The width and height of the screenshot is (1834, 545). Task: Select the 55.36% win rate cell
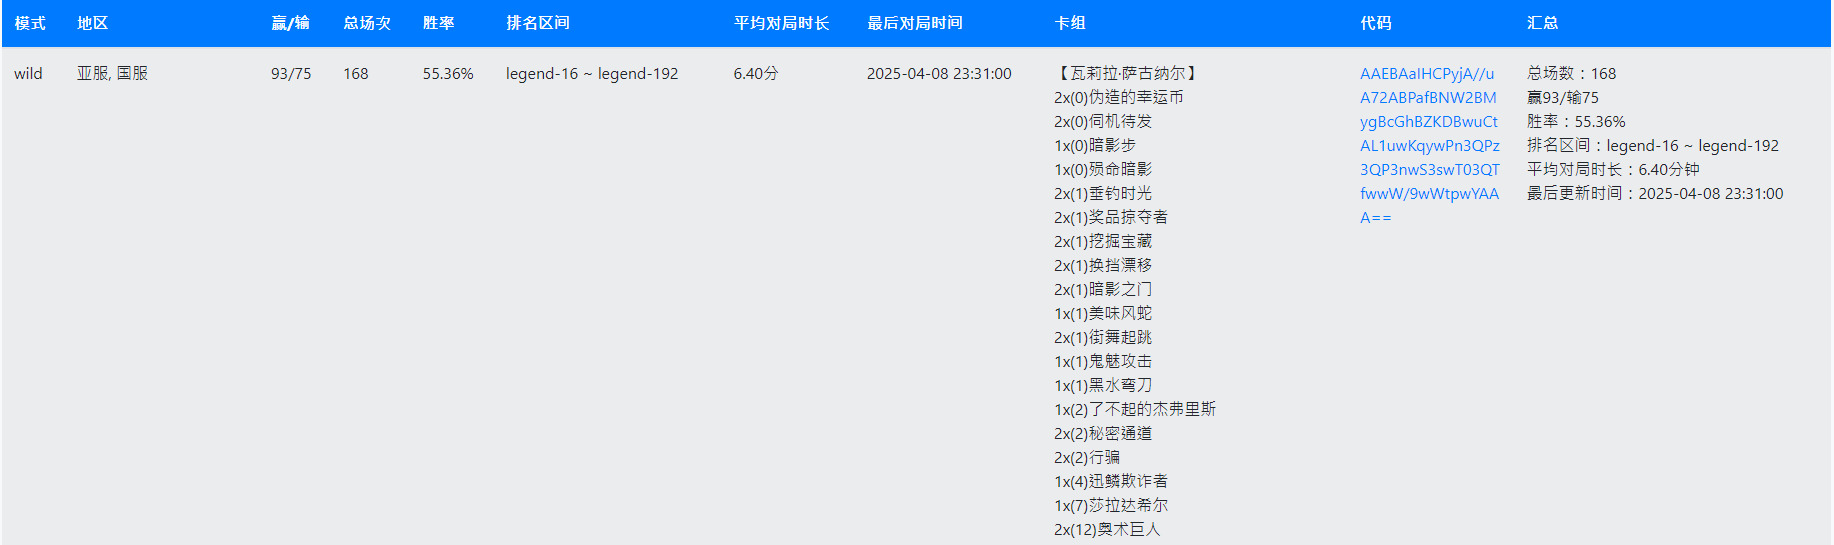point(447,74)
